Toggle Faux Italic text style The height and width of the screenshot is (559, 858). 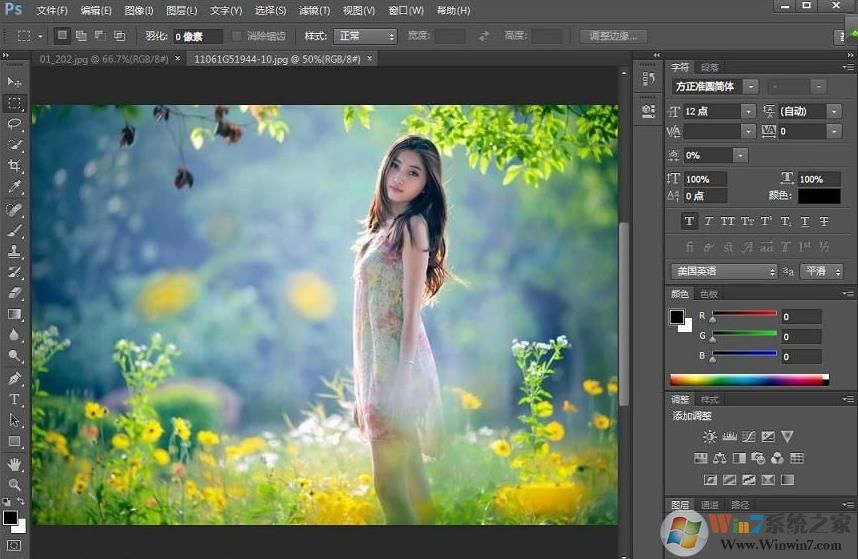(x=709, y=221)
